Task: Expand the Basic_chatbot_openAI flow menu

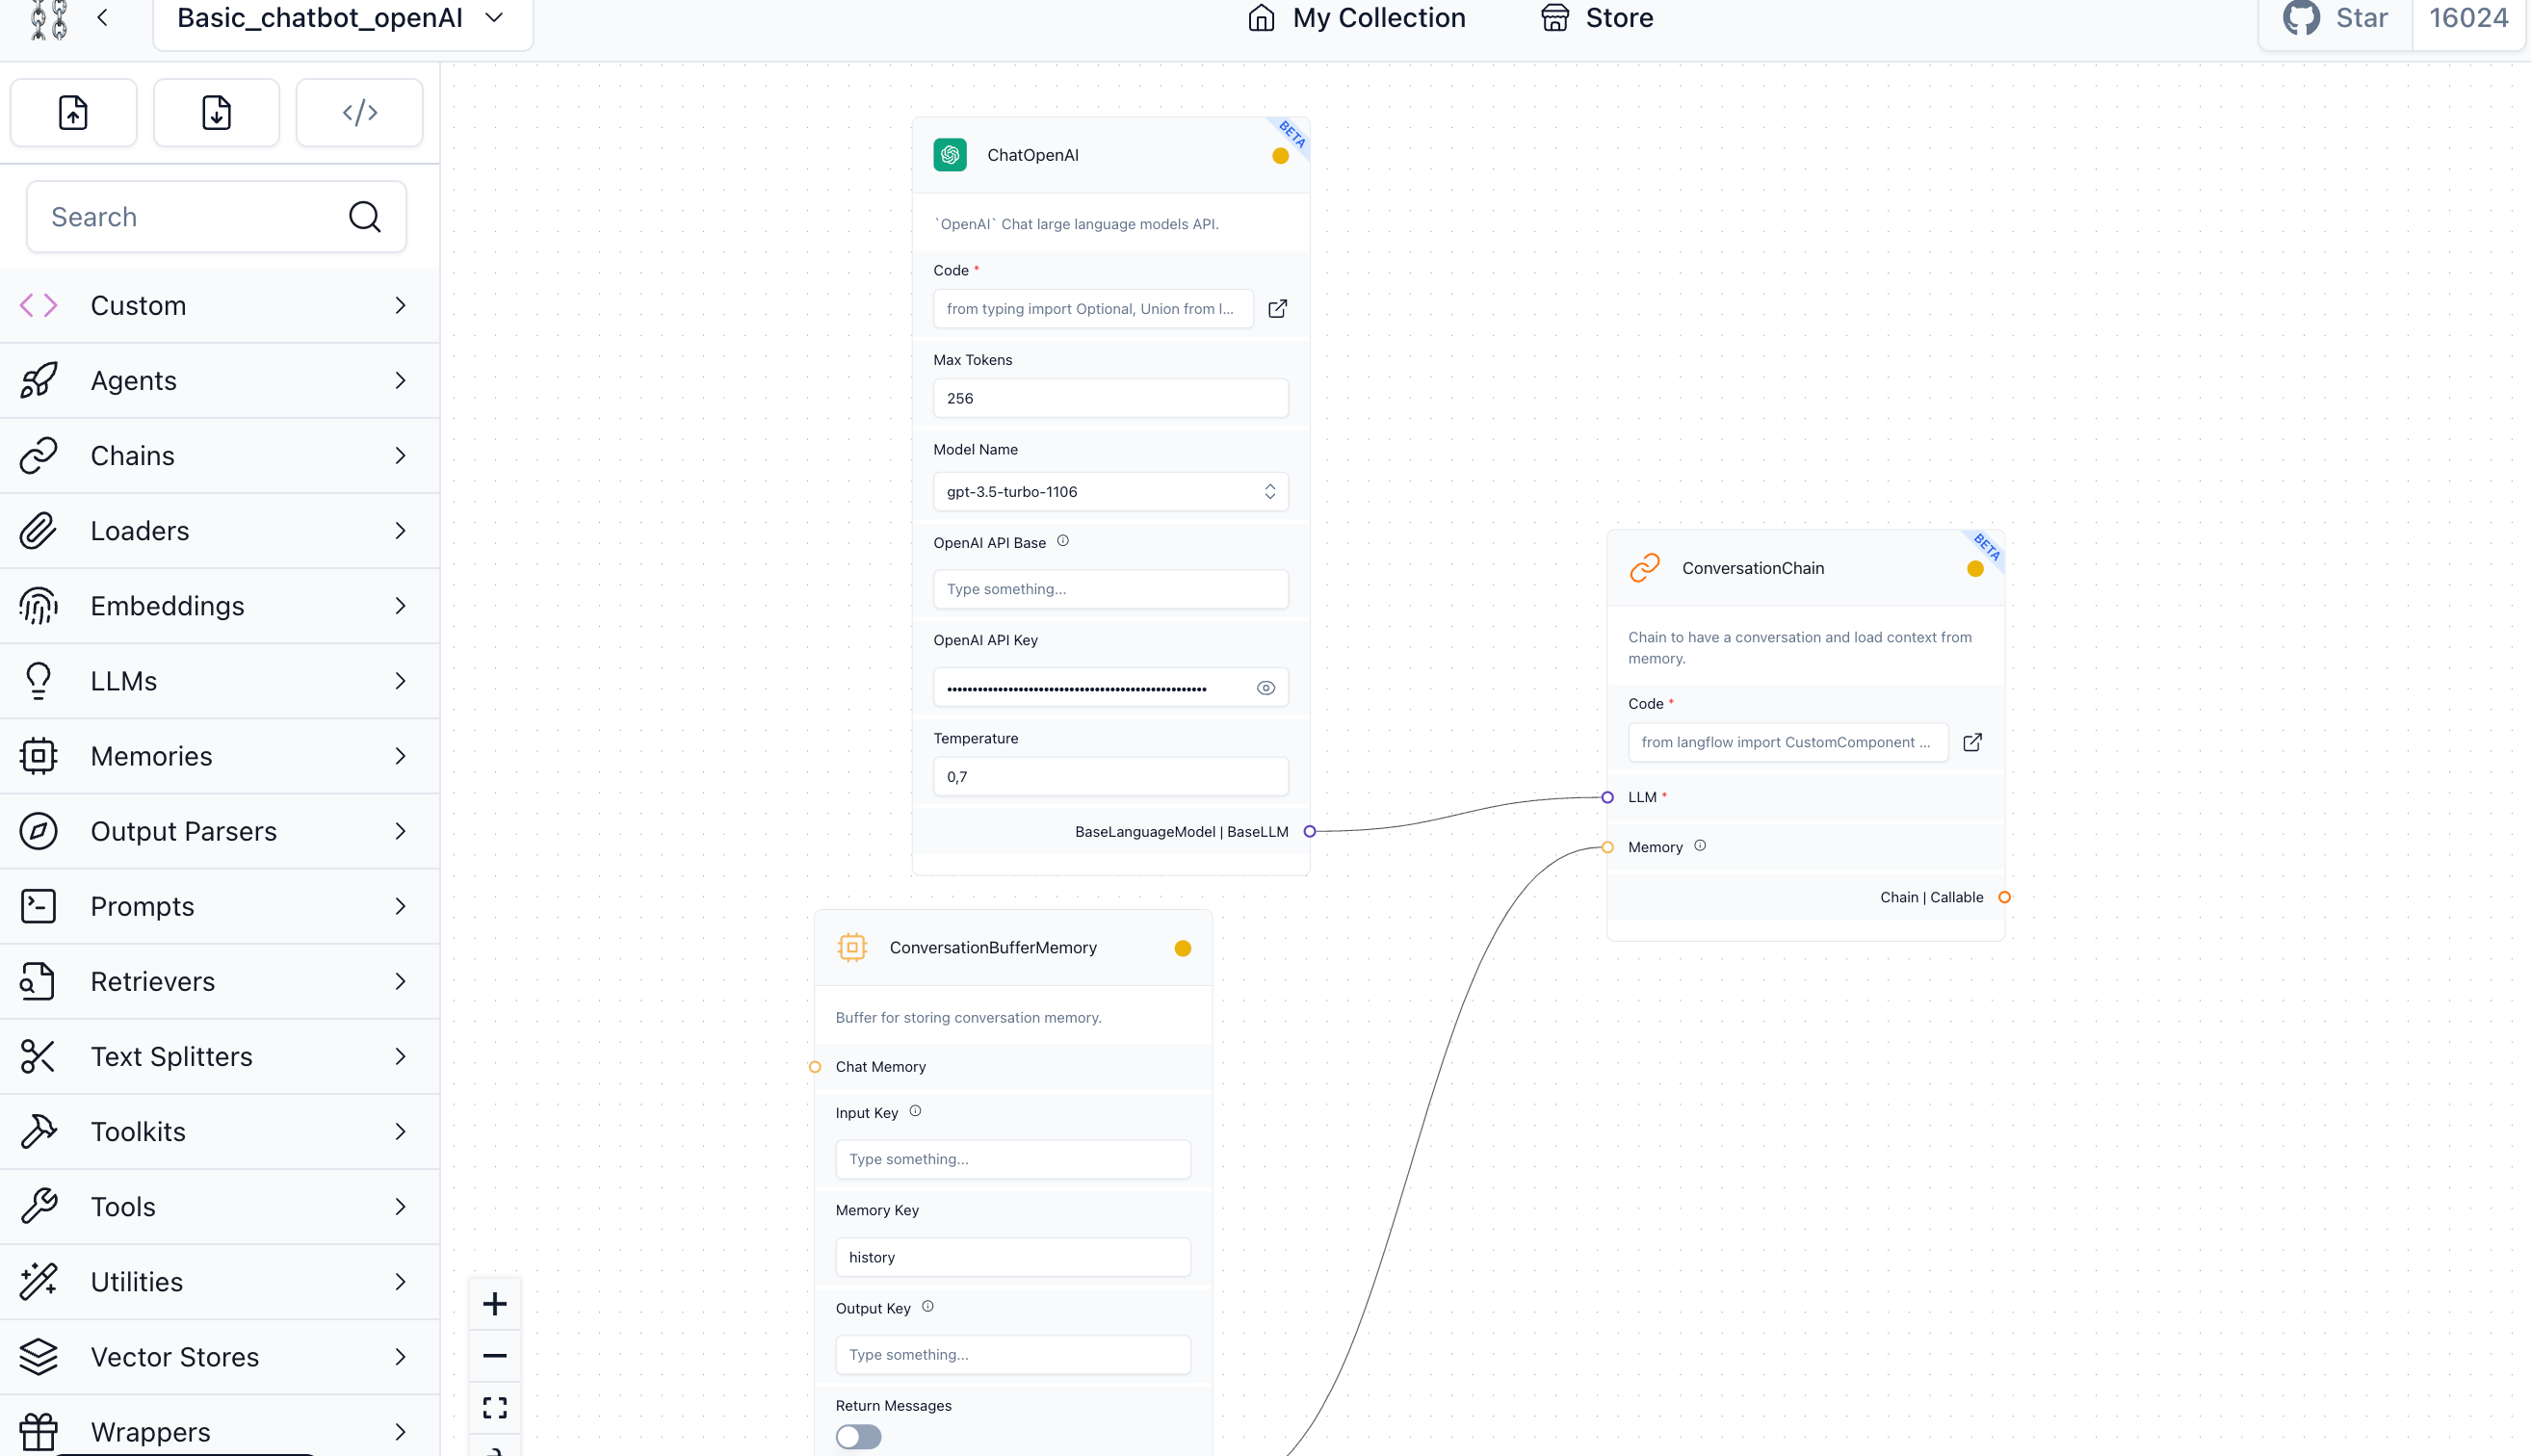Action: click(494, 18)
